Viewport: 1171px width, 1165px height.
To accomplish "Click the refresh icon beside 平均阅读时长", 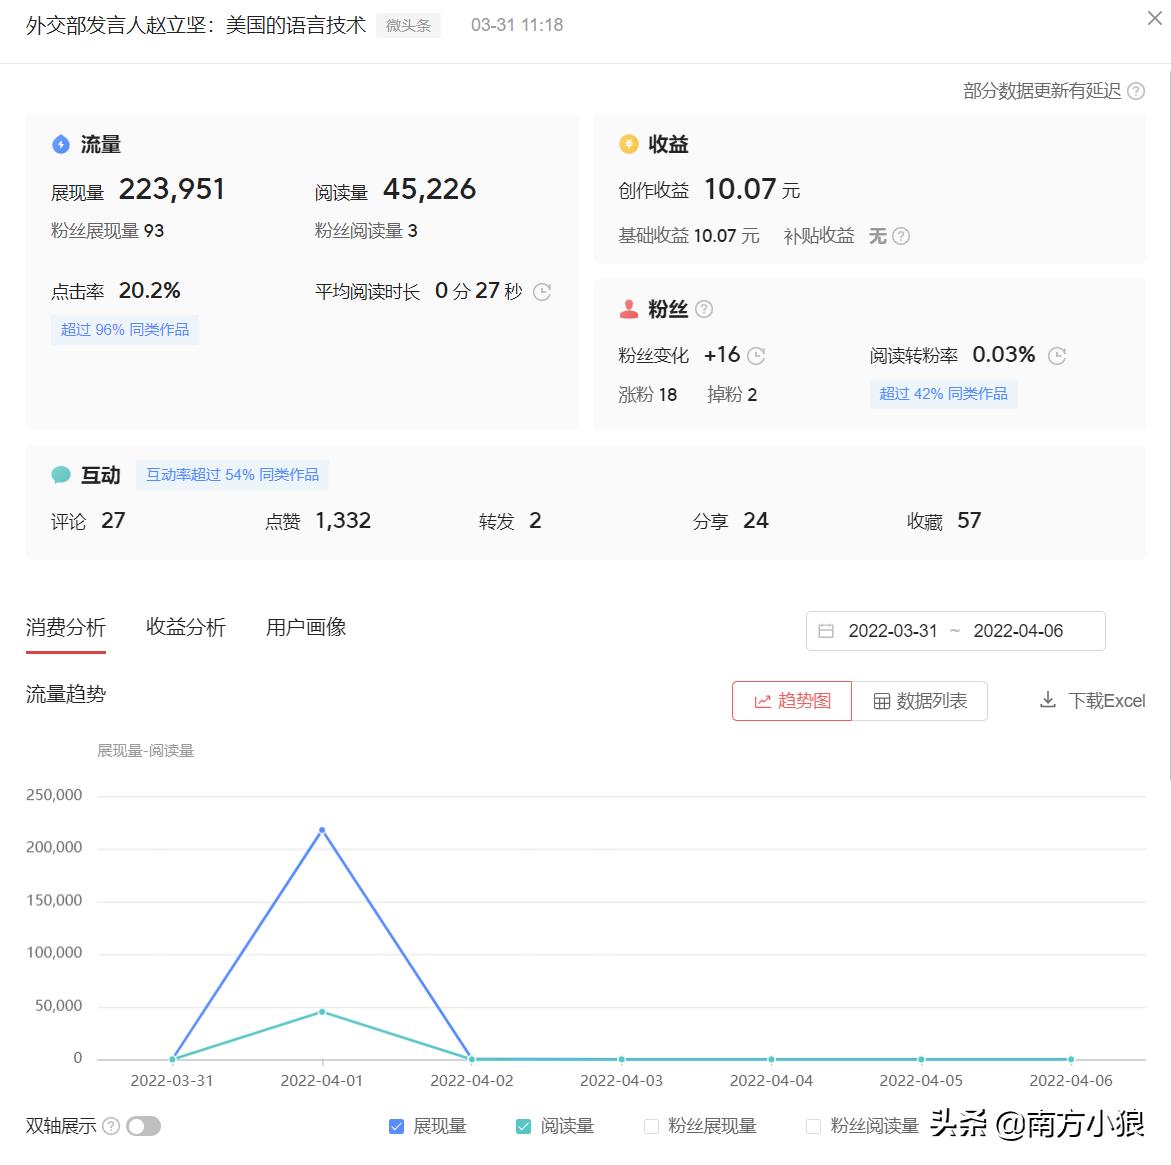I will 541,292.
